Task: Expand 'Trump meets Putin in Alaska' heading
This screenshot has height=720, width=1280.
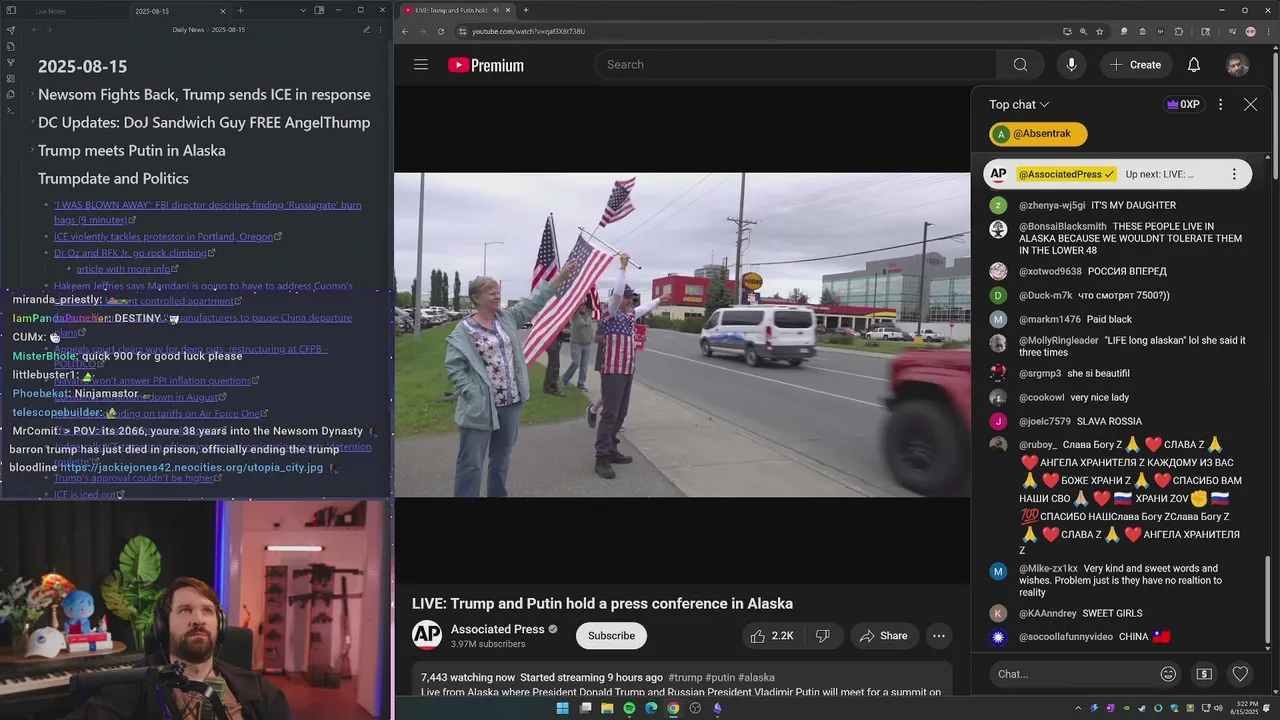Action: point(33,151)
